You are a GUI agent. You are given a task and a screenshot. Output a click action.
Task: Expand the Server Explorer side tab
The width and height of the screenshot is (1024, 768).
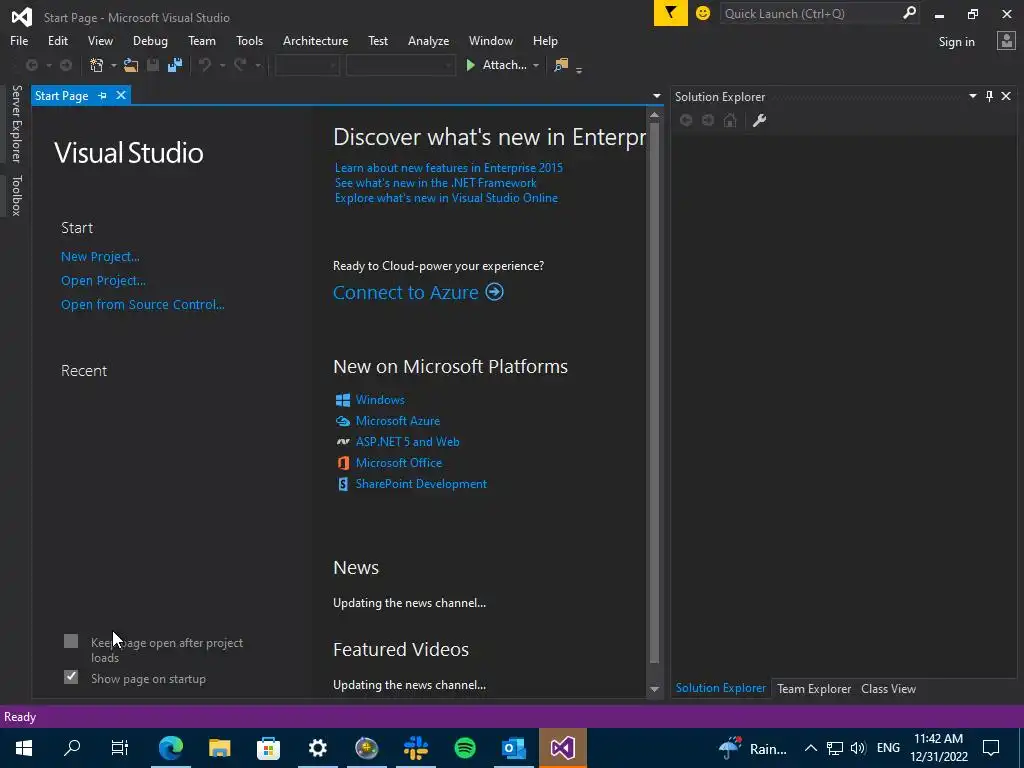pyautogui.click(x=16, y=124)
